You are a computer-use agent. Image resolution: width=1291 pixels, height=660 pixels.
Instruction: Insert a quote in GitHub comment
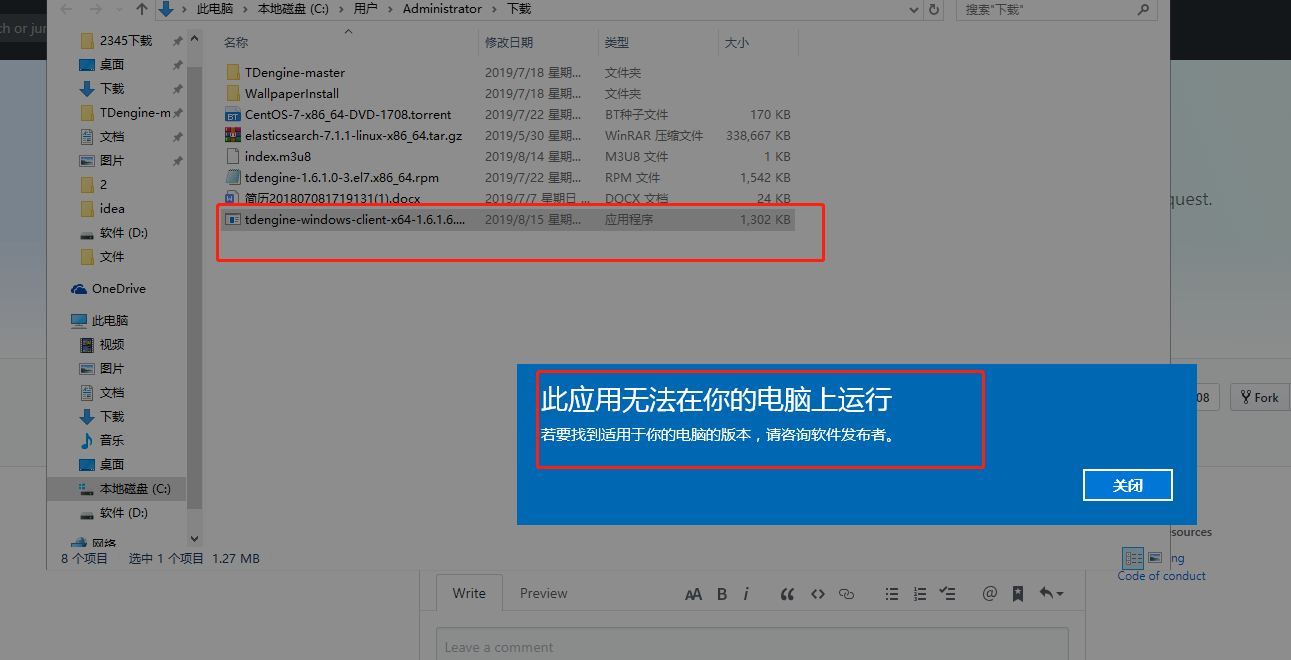tap(788, 594)
